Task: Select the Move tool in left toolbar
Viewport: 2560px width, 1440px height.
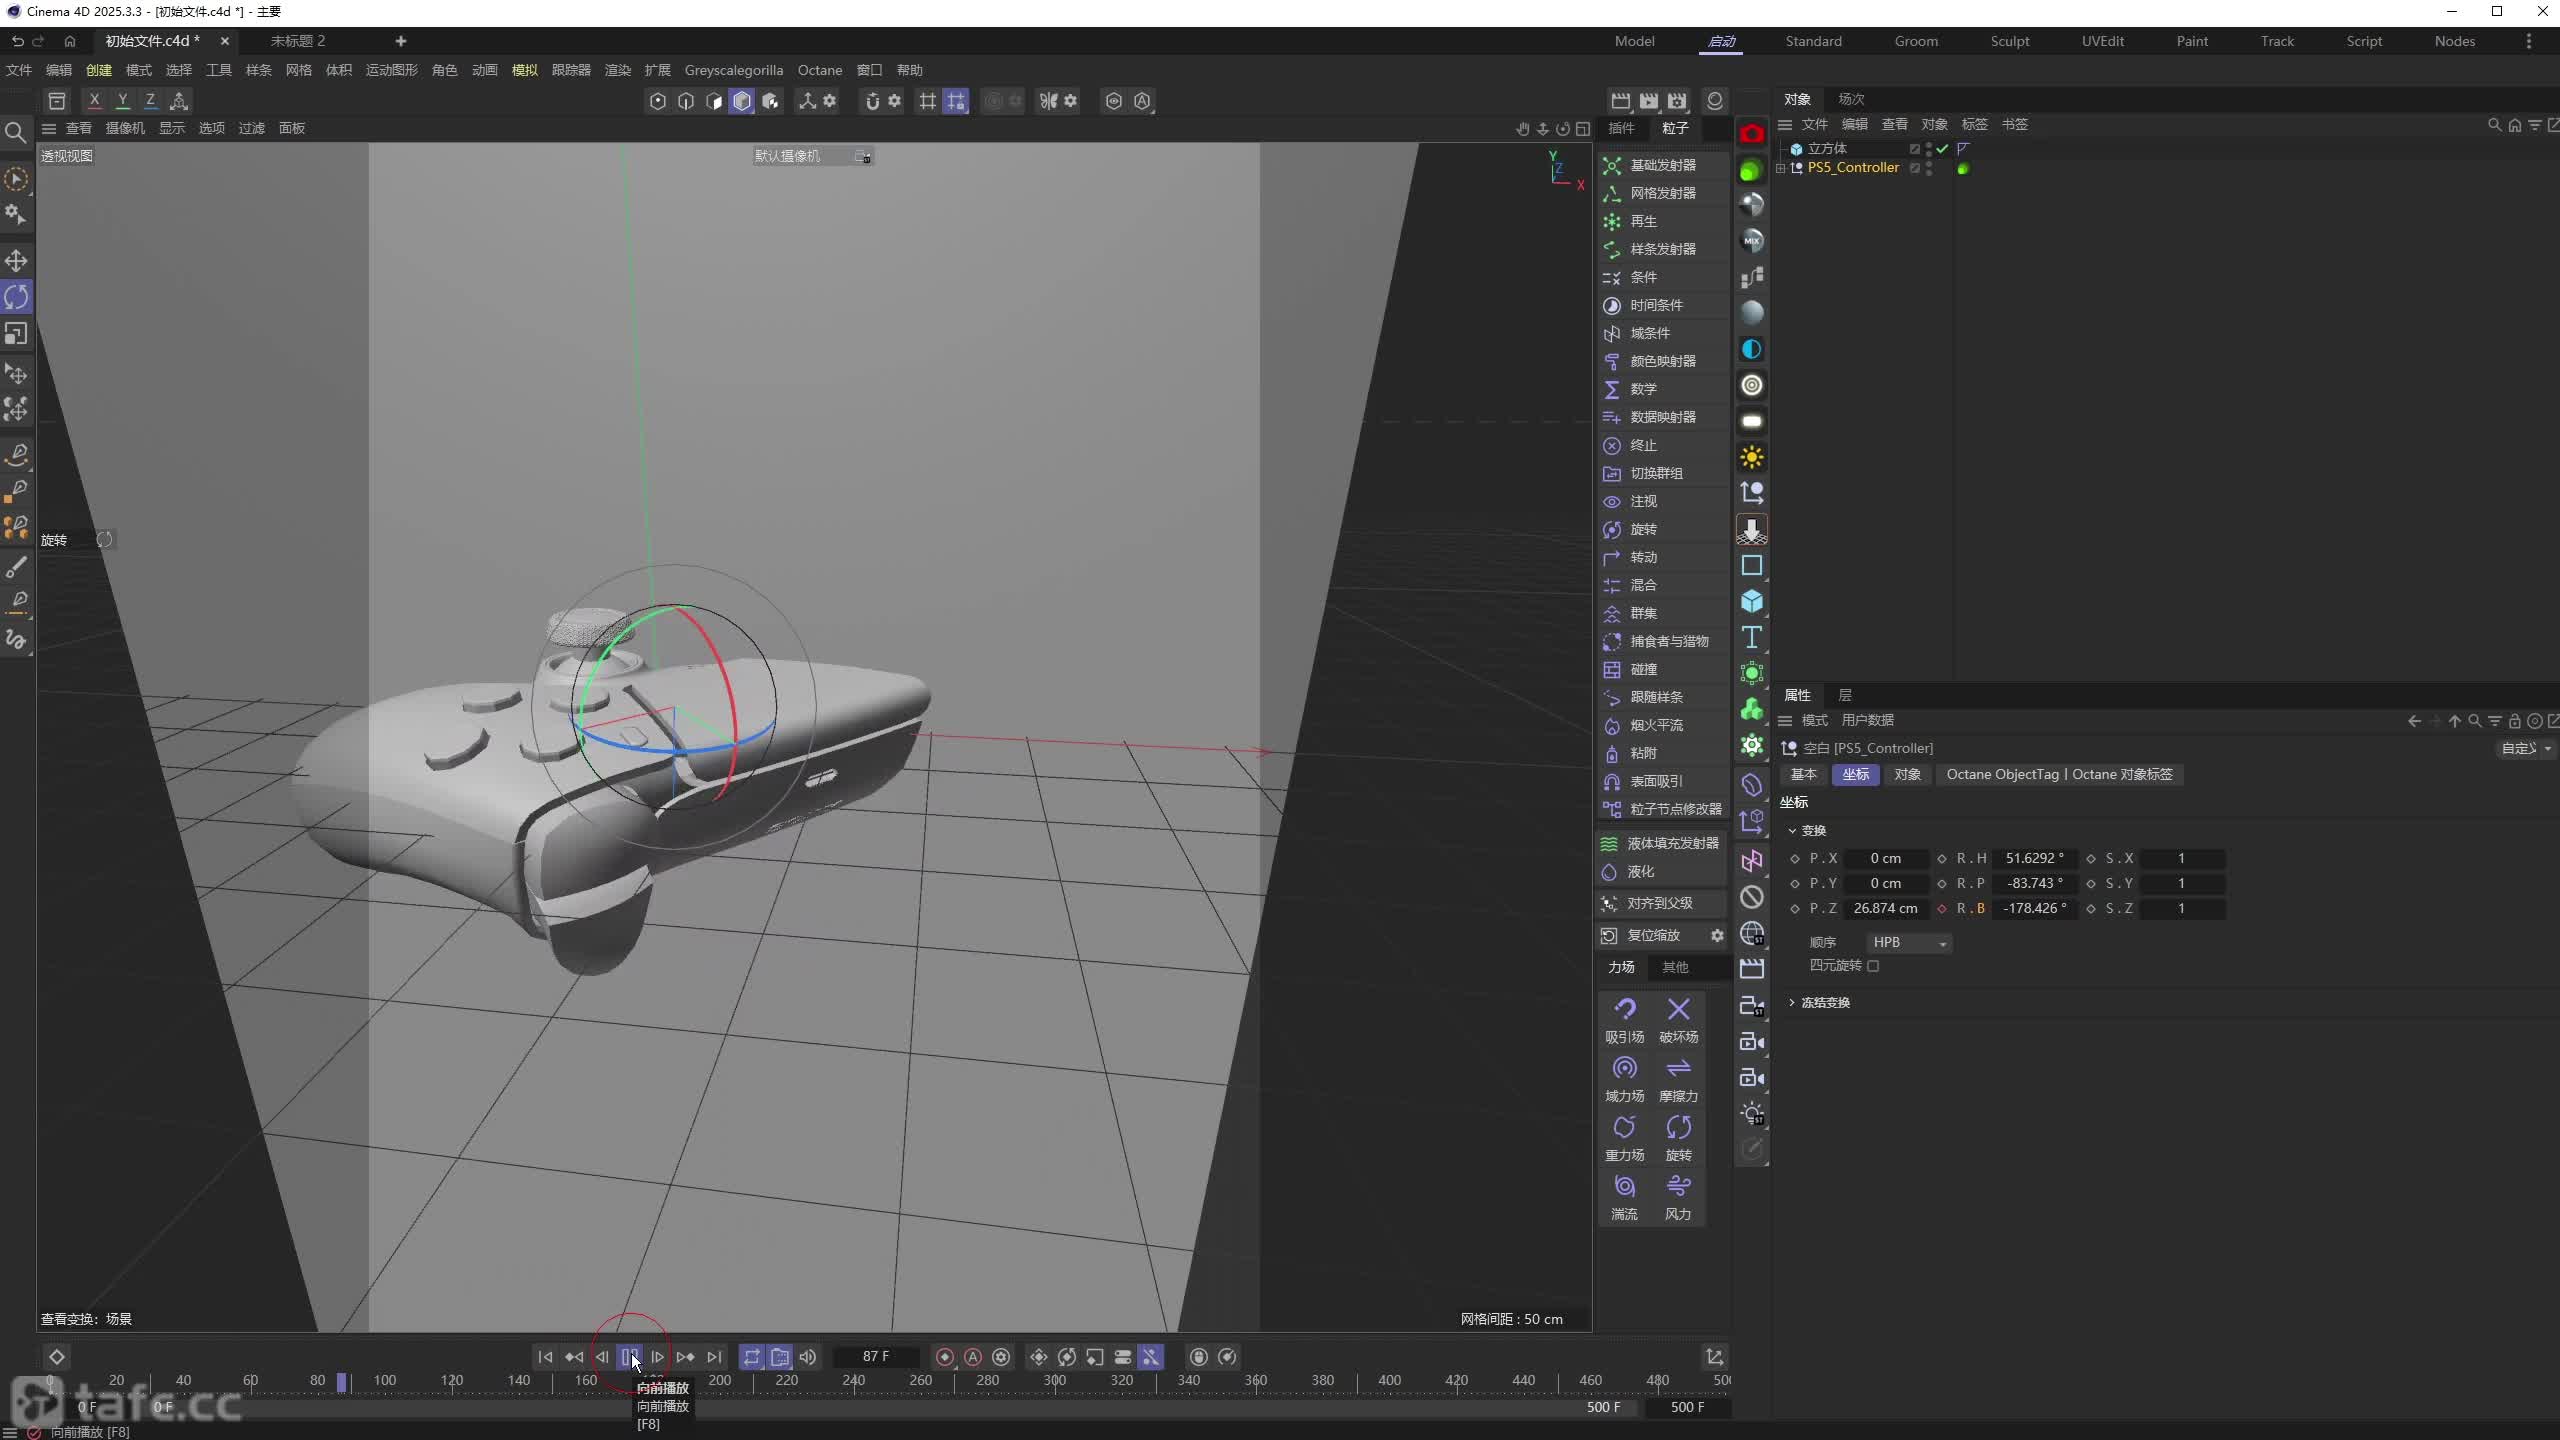Action: (x=16, y=261)
